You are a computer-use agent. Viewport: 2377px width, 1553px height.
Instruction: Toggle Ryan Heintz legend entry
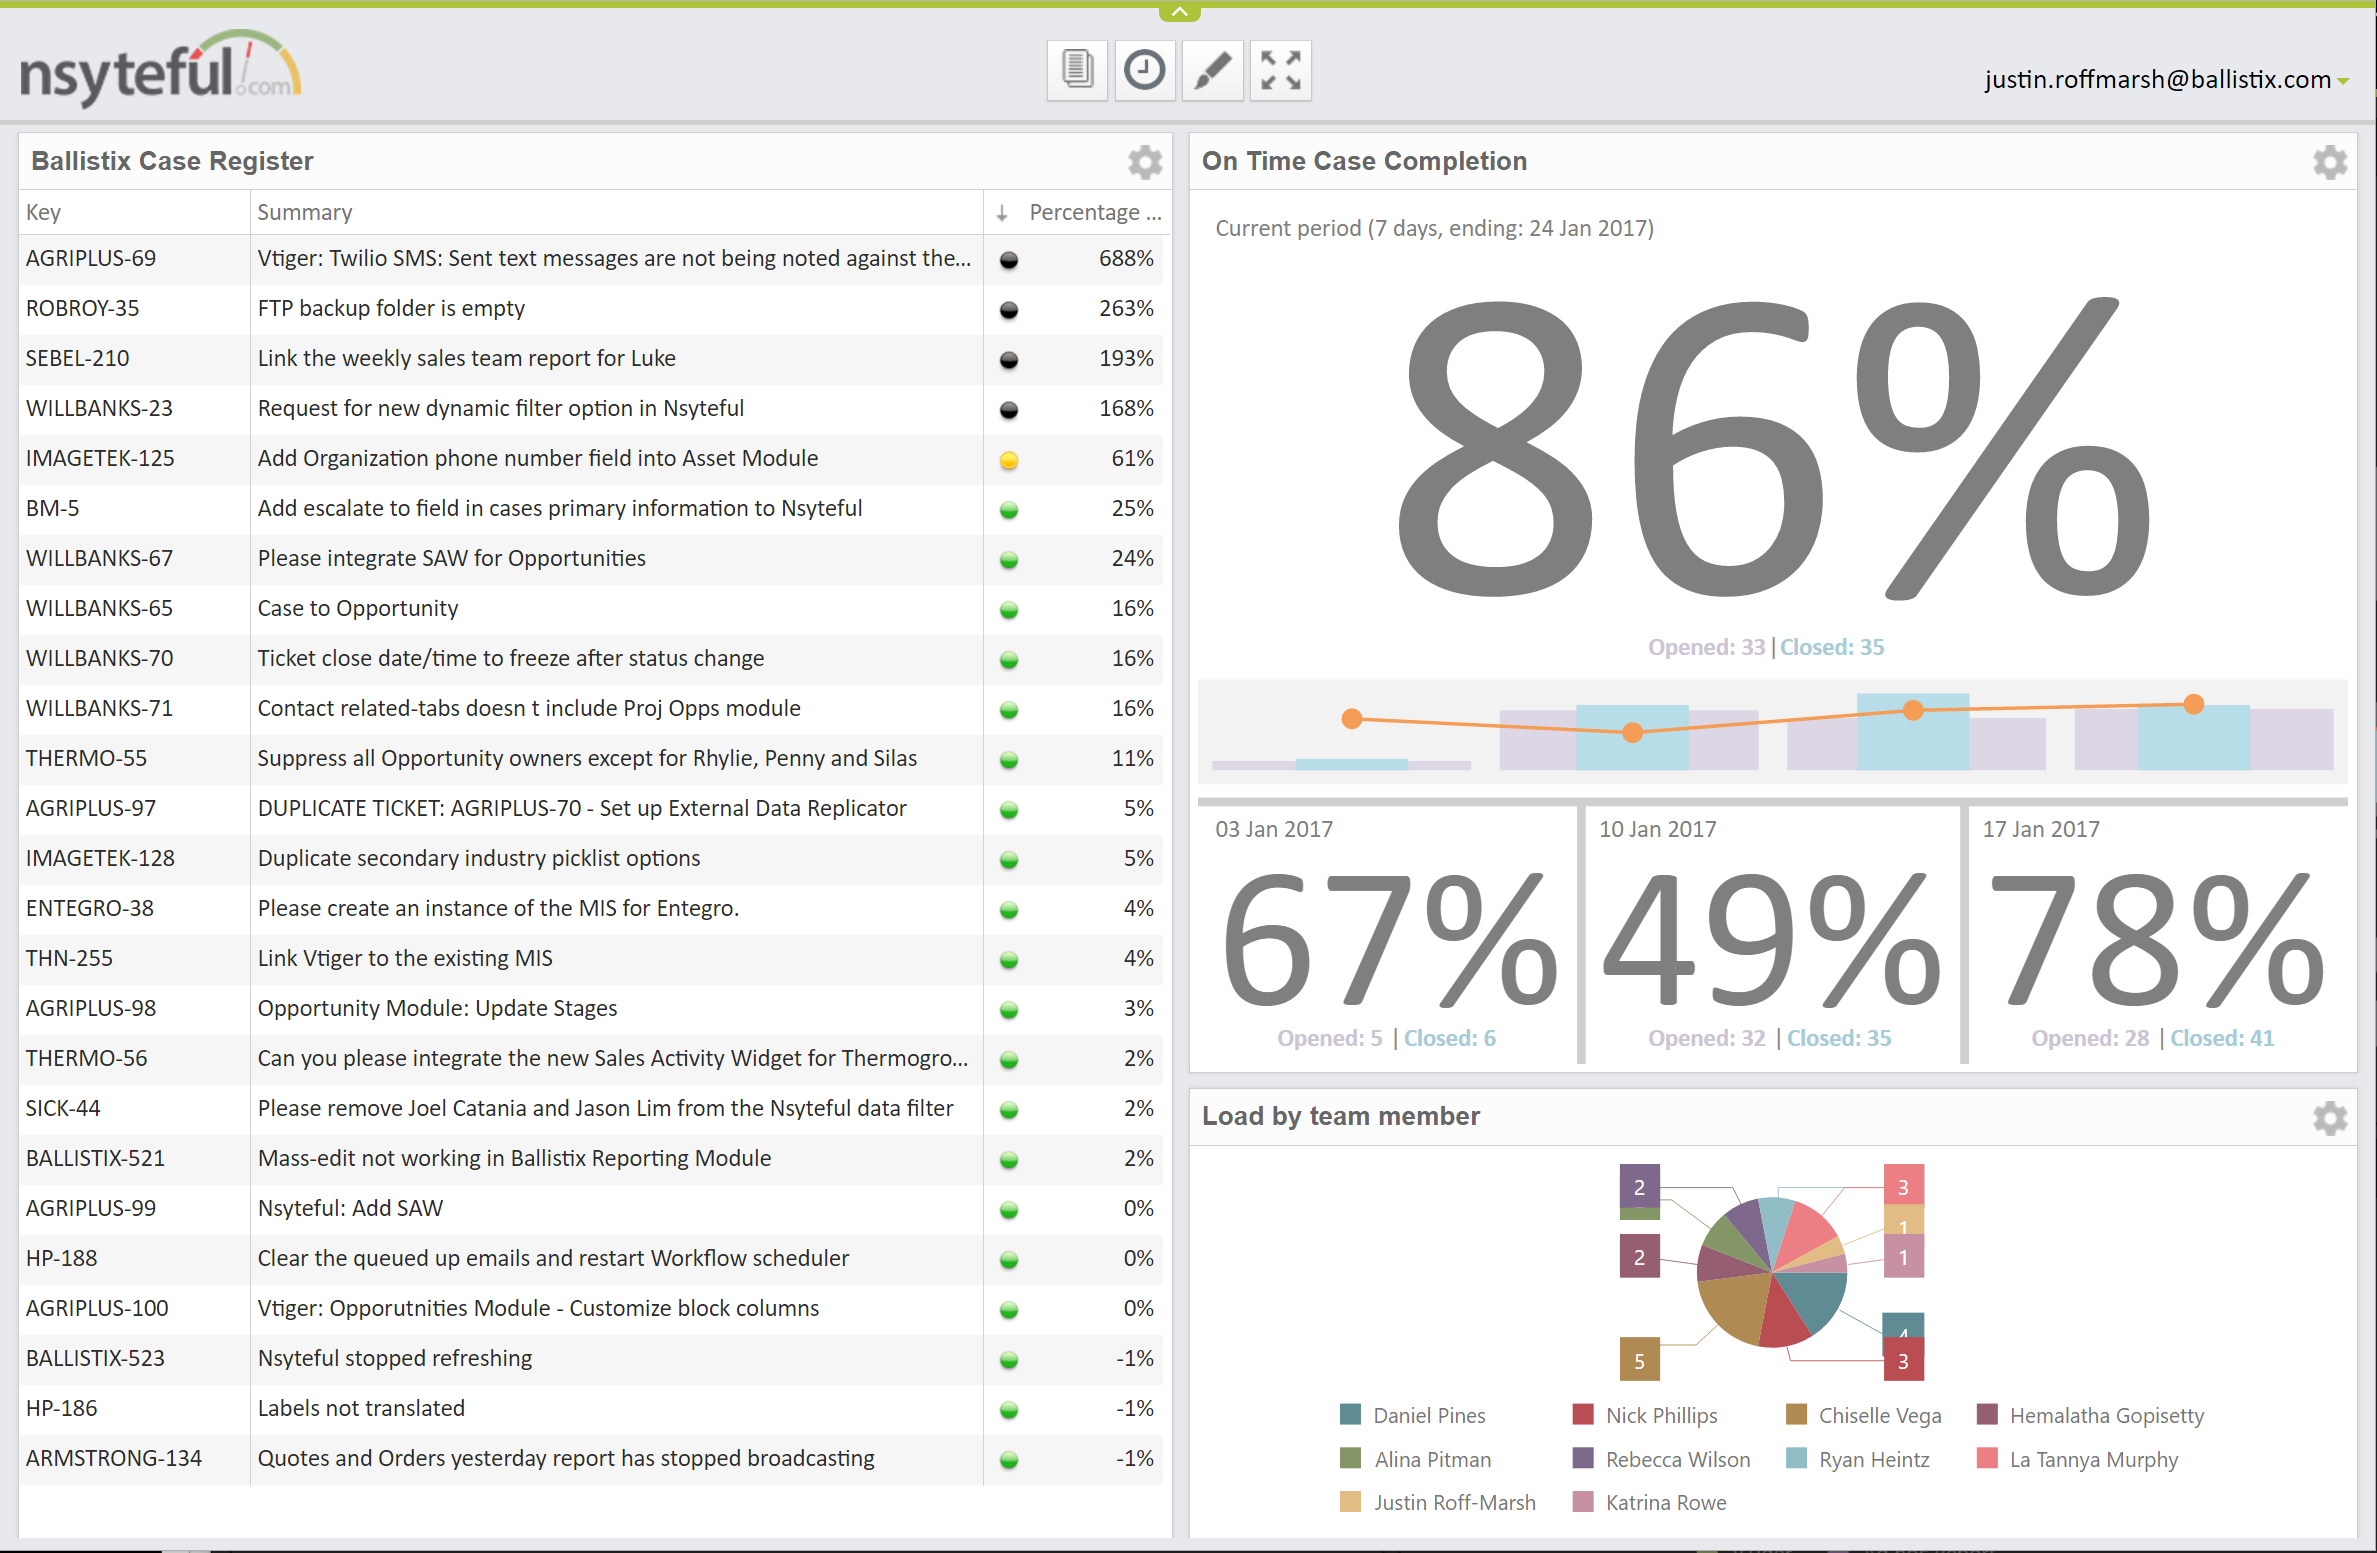(1858, 1459)
